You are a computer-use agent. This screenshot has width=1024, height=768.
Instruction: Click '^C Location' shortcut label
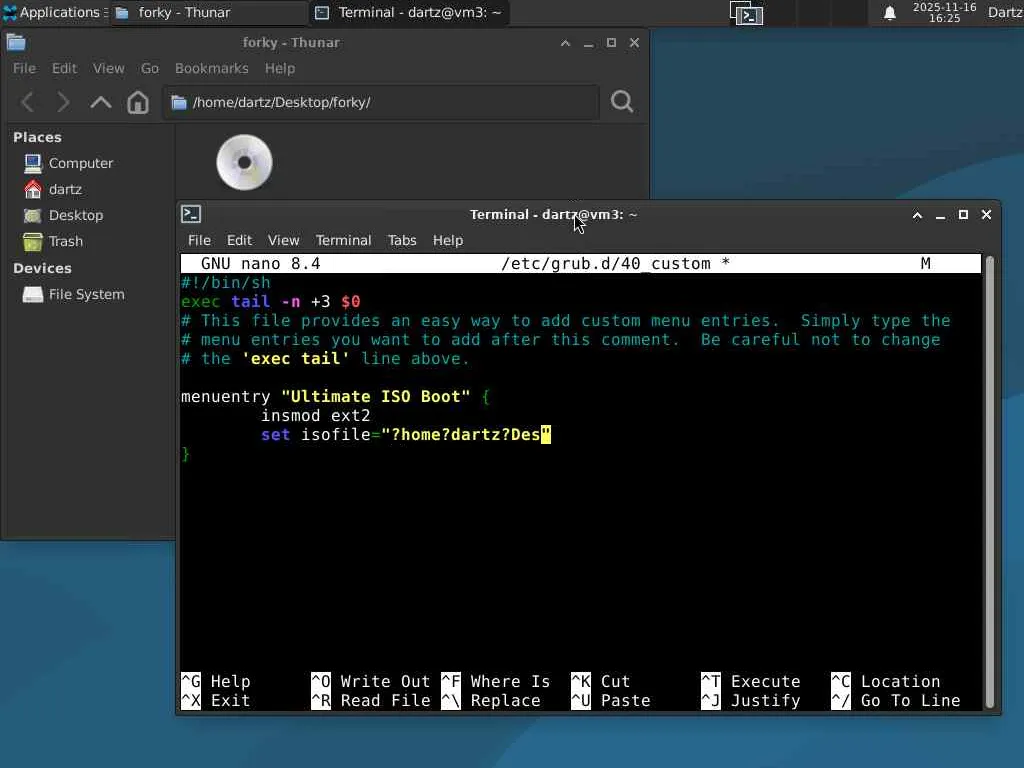[x=886, y=681]
